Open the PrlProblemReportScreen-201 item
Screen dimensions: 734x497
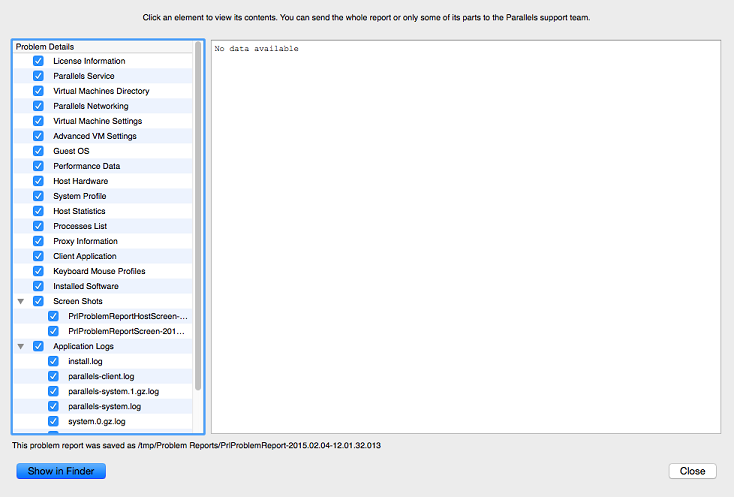[126, 331]
